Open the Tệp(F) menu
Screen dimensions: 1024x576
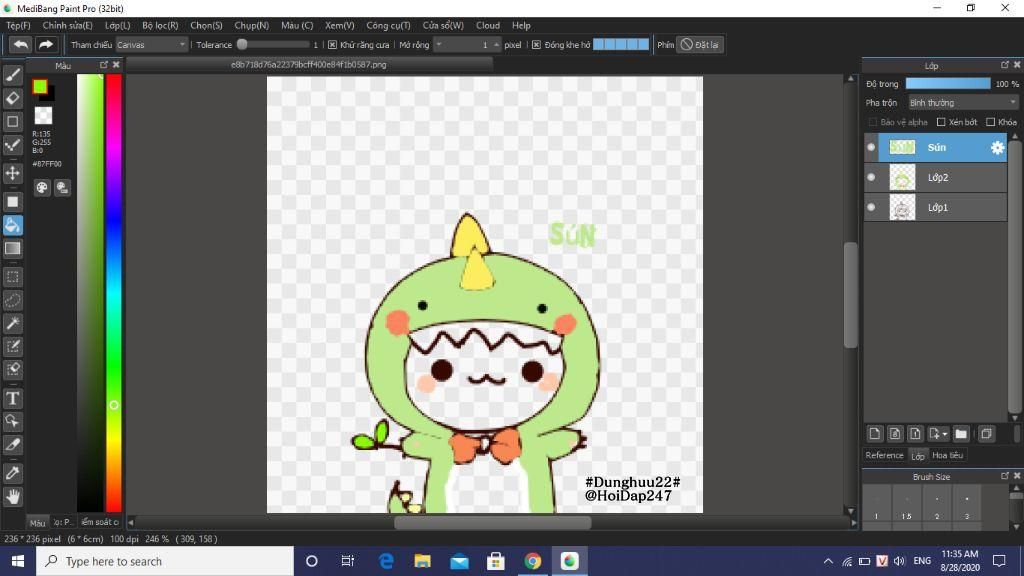[x=18, y=25]
